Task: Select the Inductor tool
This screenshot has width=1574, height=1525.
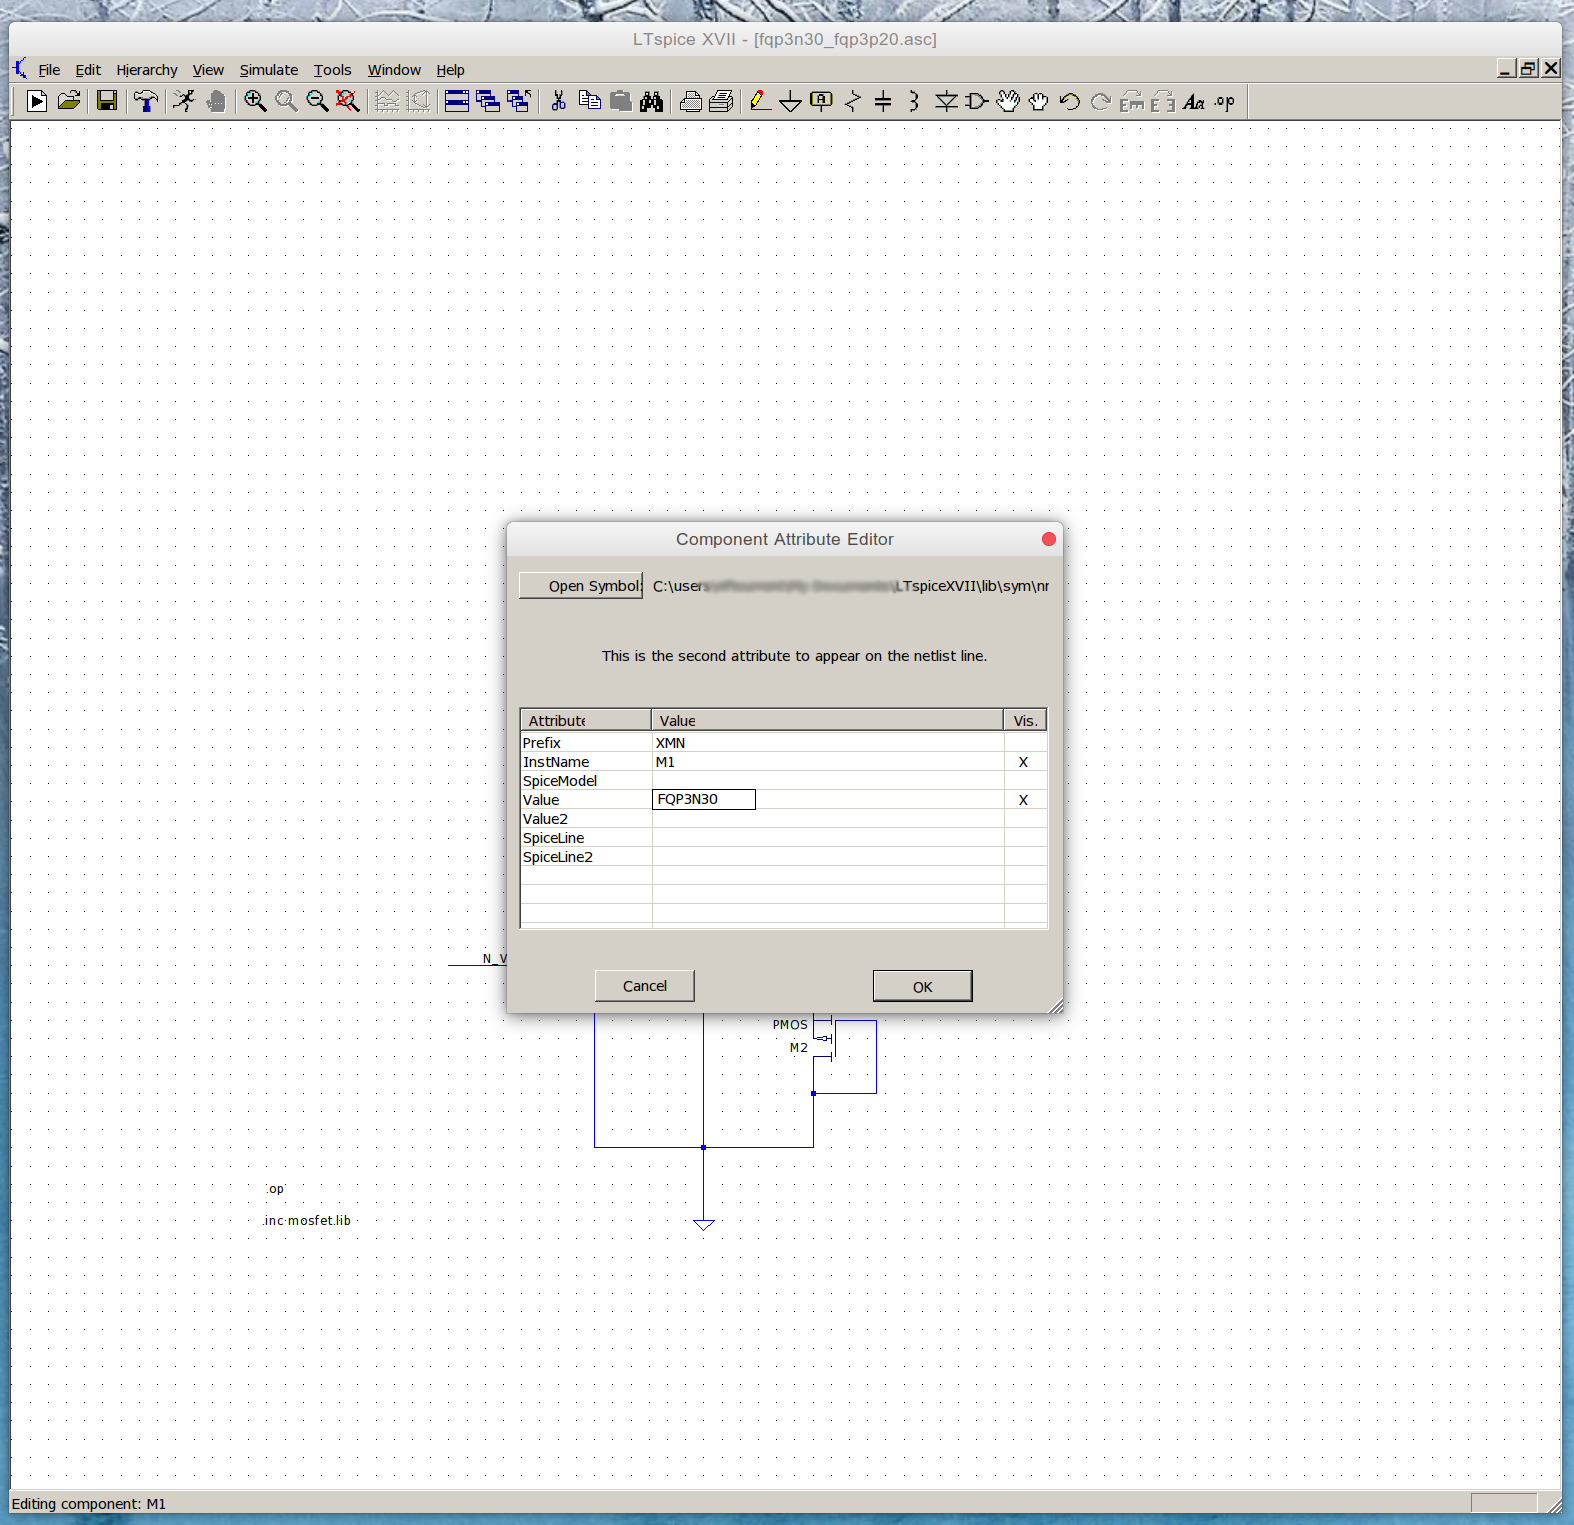Action: click(914, 101)
